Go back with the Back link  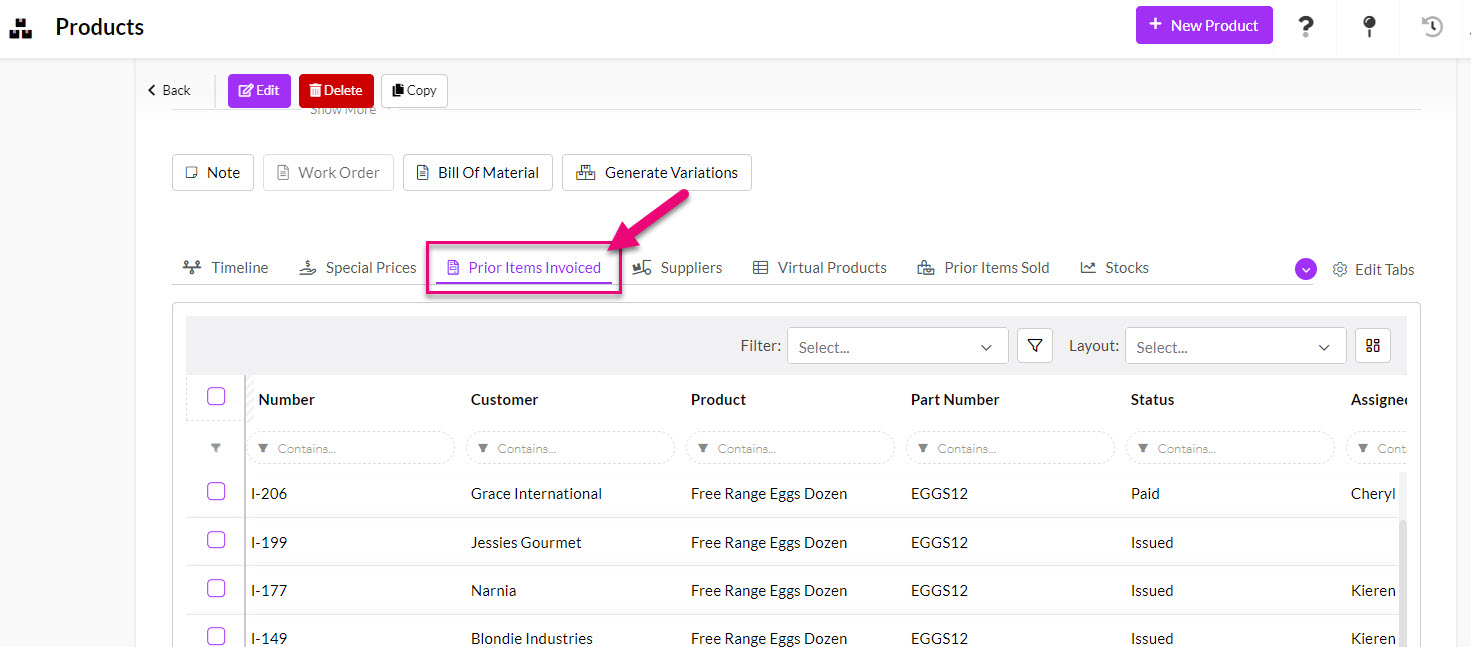point(169,90)
